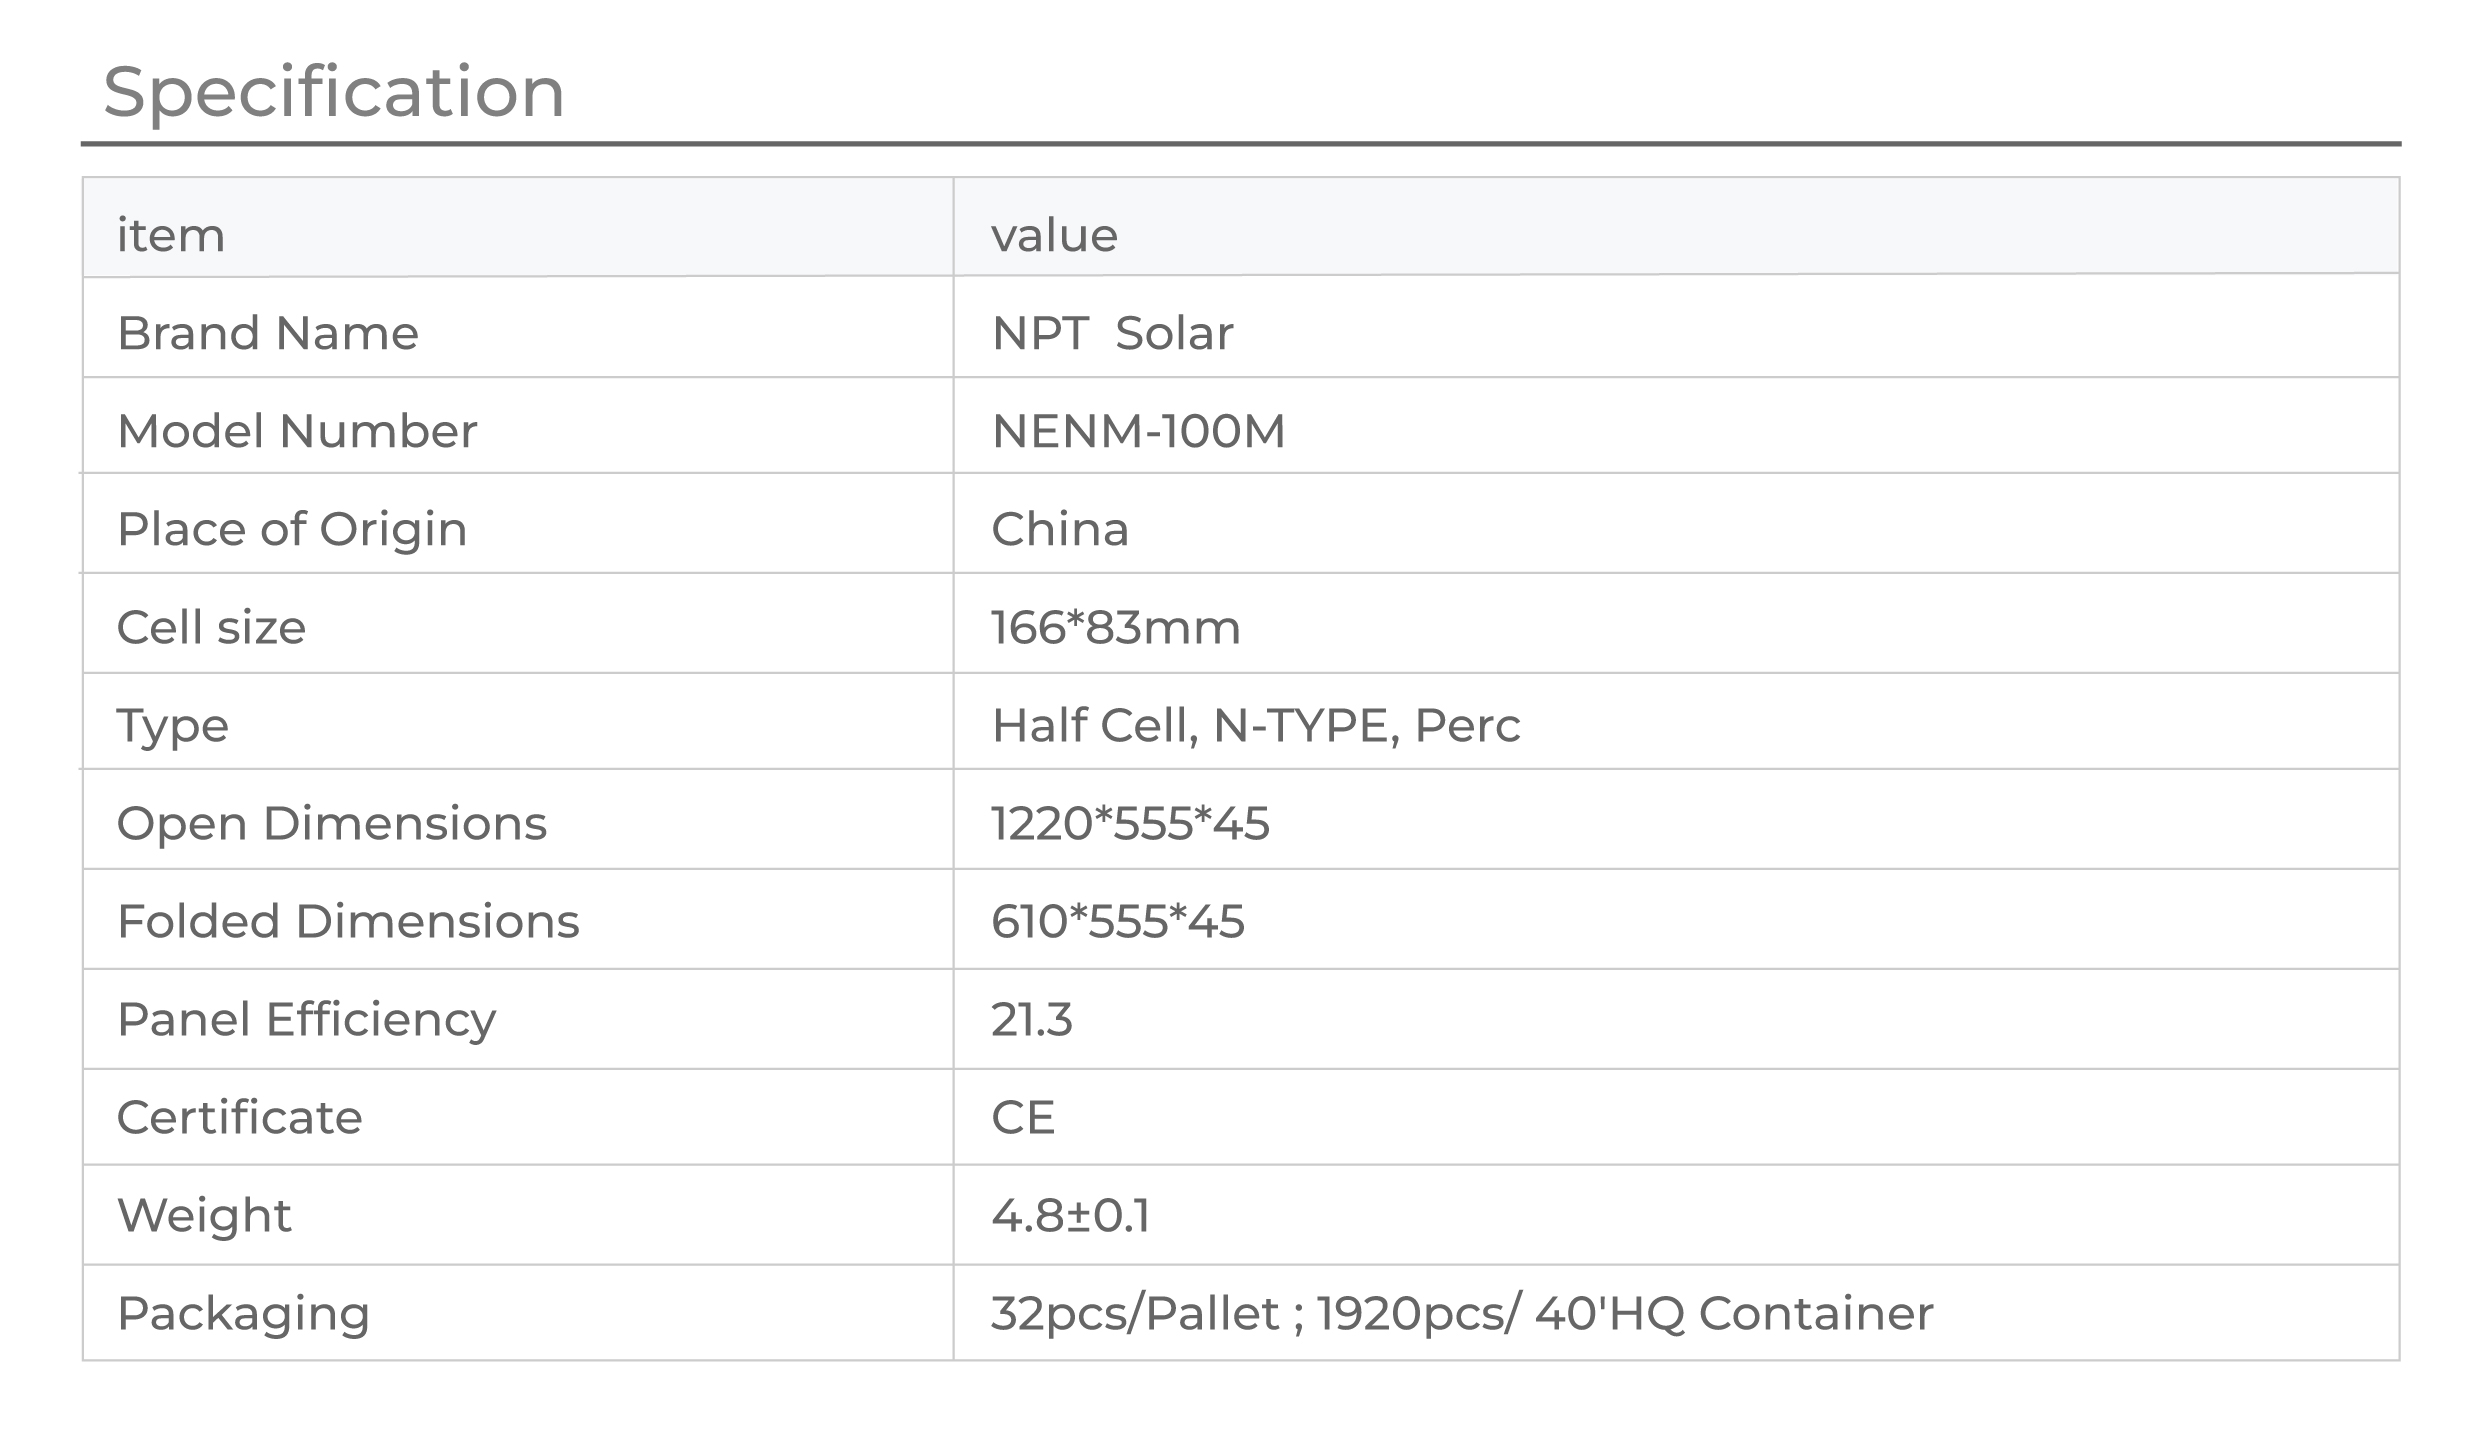The image size is (2480, 1429).
Task: Select the 'value' column header
Action: coord(1054,236)
